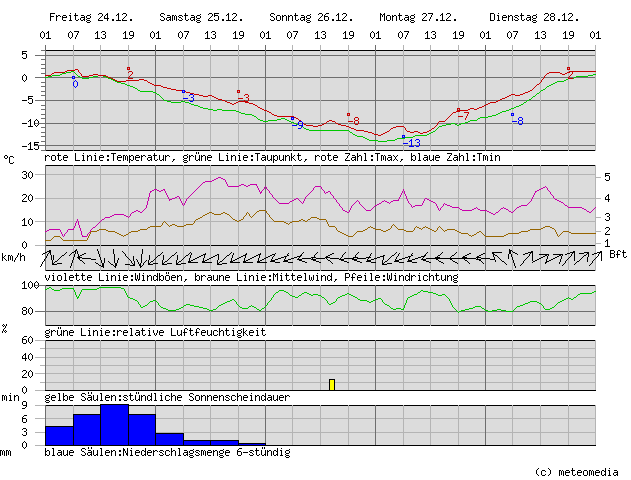Click the 'Freitag 24.12.' day heading
631x480 pixels.
click(x=91, y=17)
